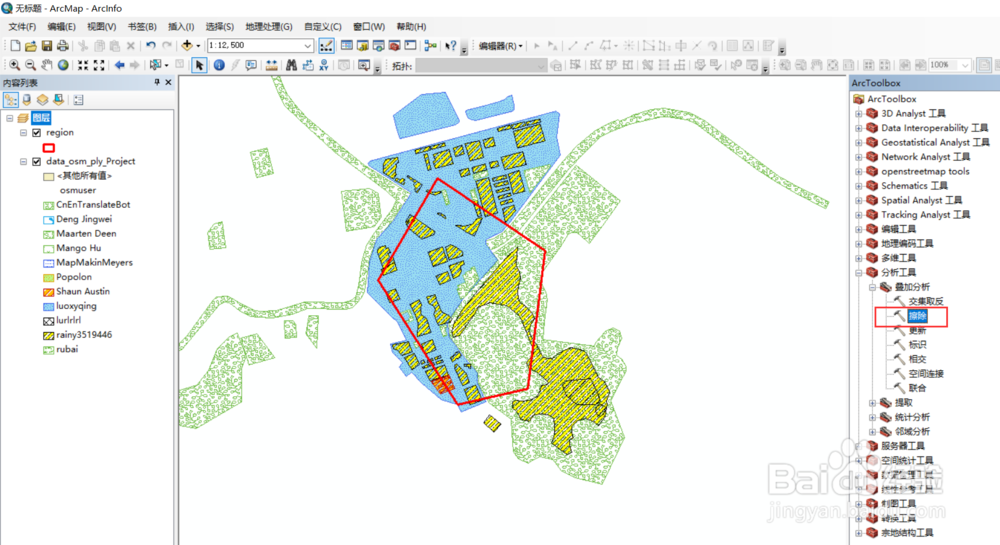Open the 文件 menu
The image size is (1000, 545).
(x=22, y=27)
